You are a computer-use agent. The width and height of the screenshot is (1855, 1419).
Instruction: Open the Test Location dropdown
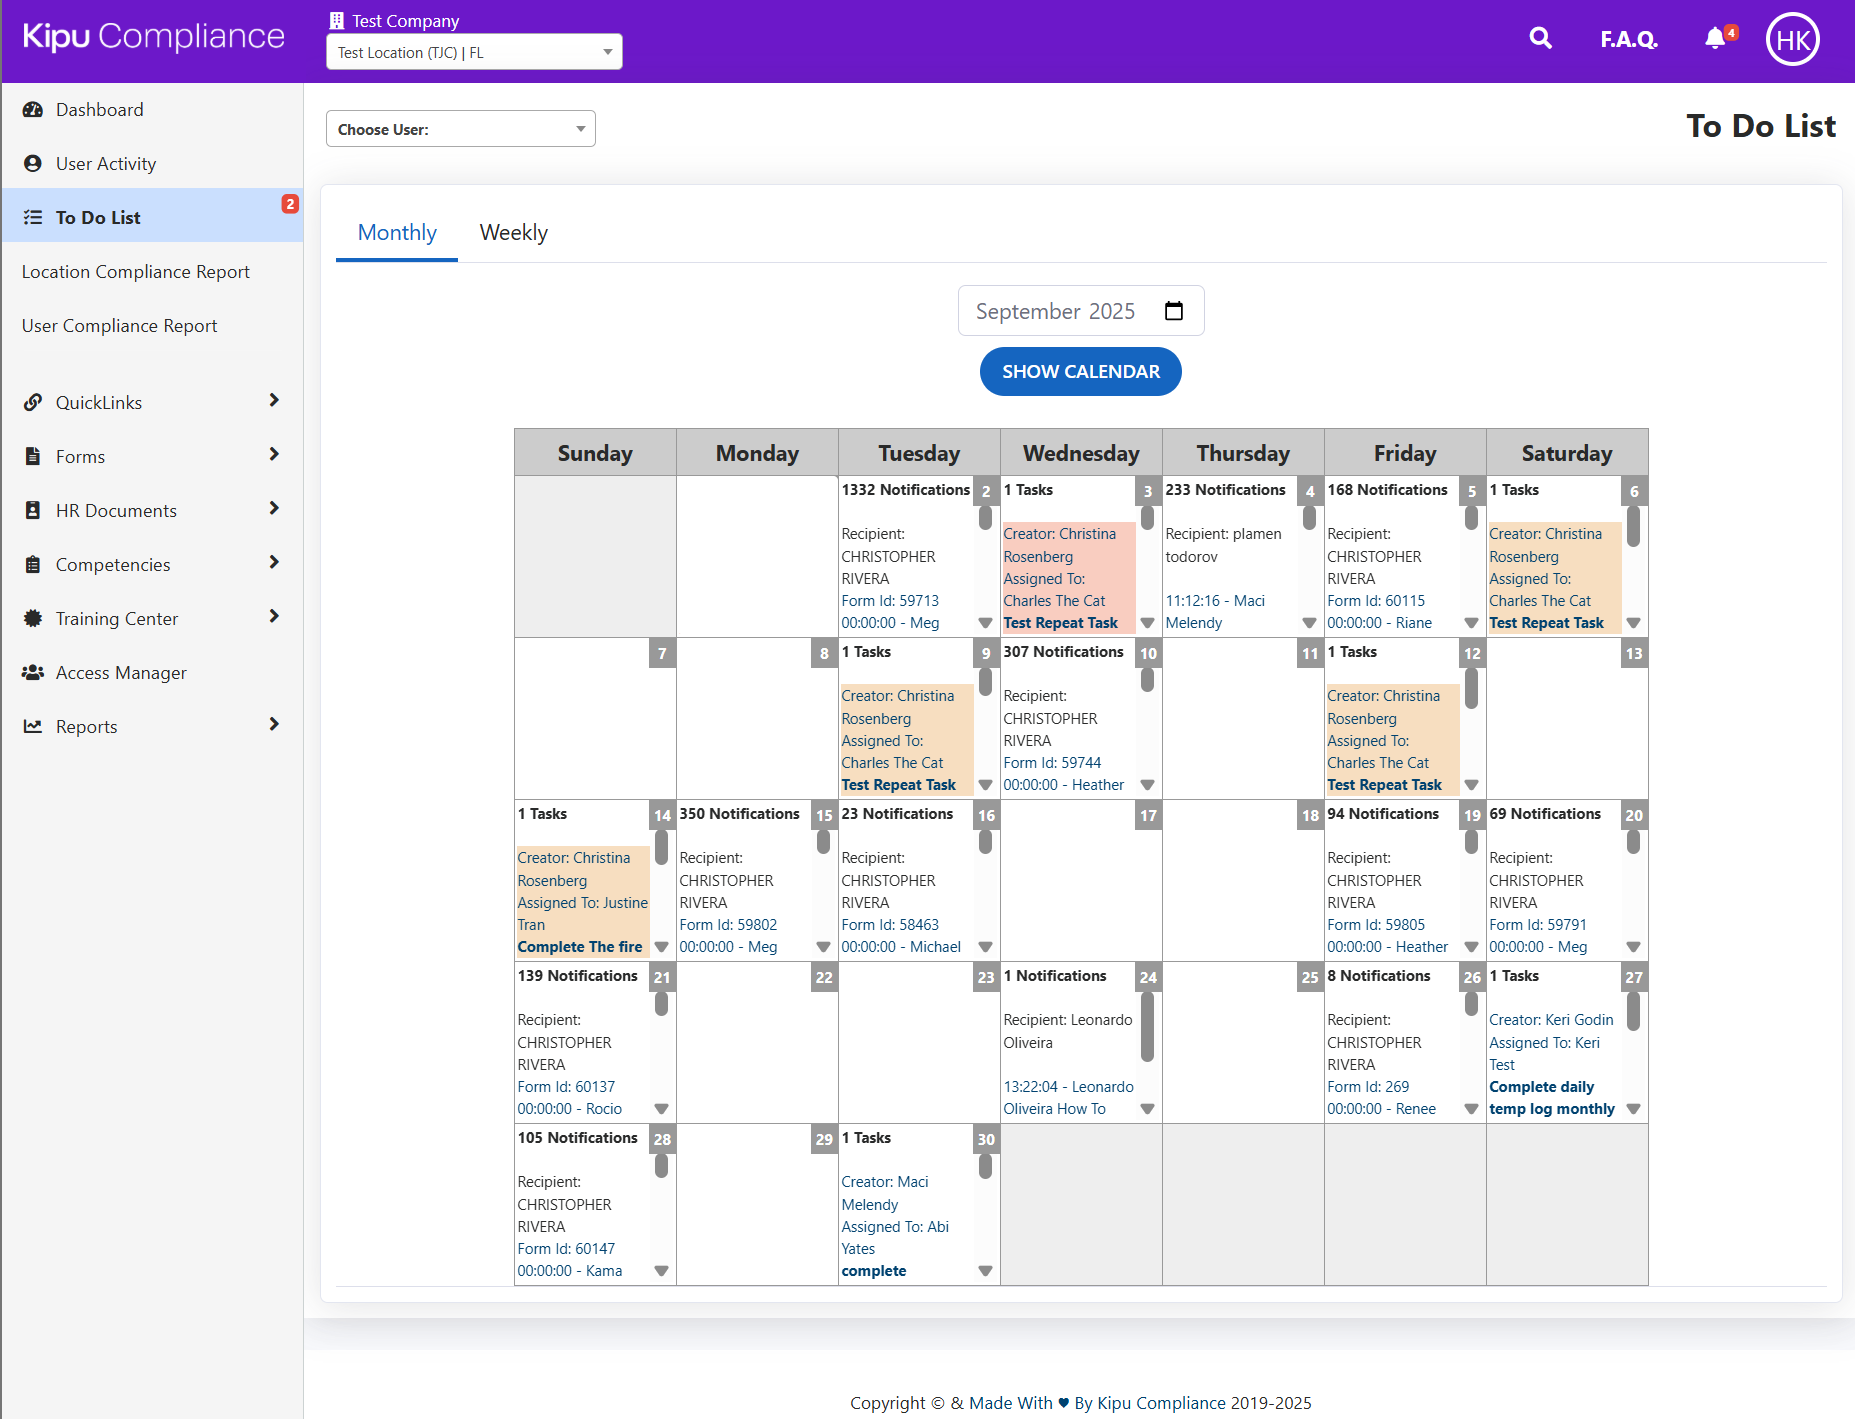coord(474,52)
